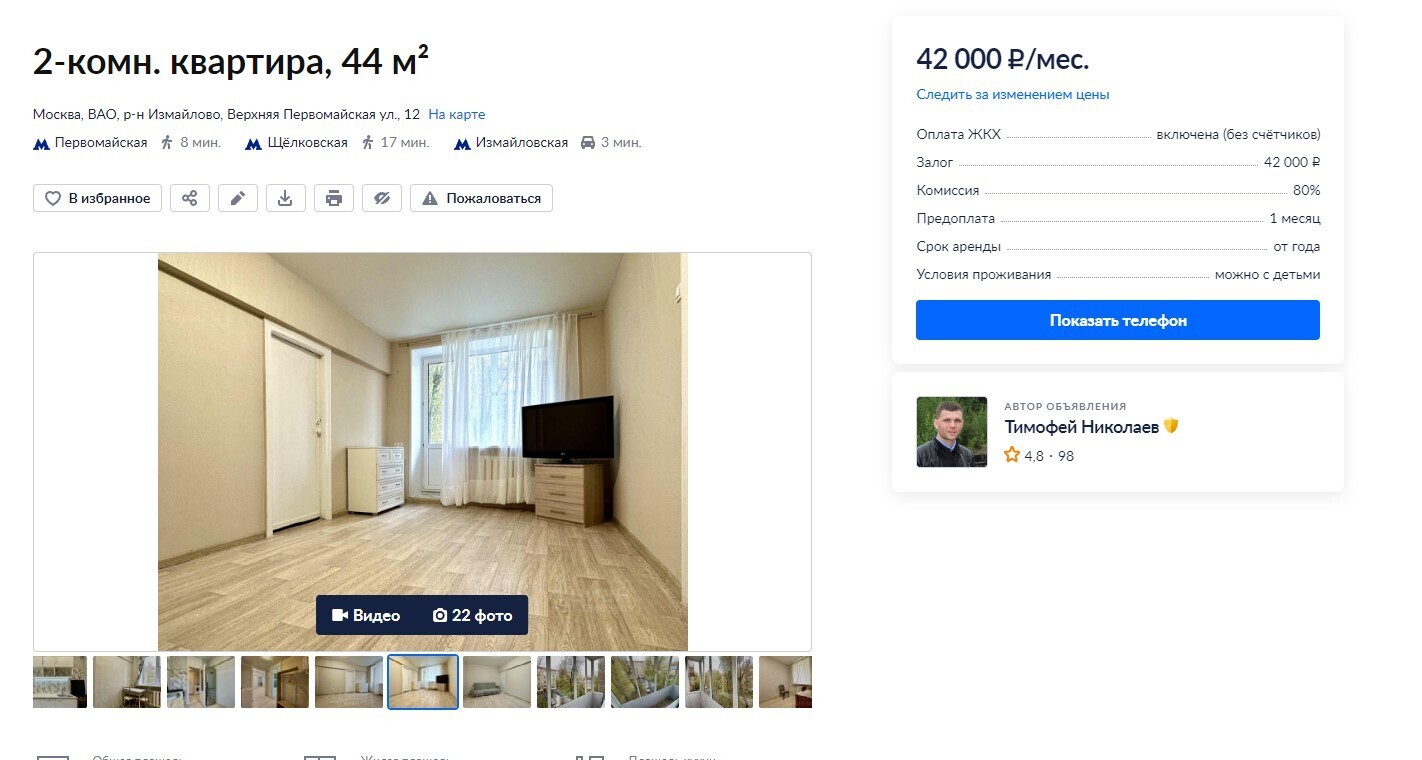Click the author's avatar photo

952,432
